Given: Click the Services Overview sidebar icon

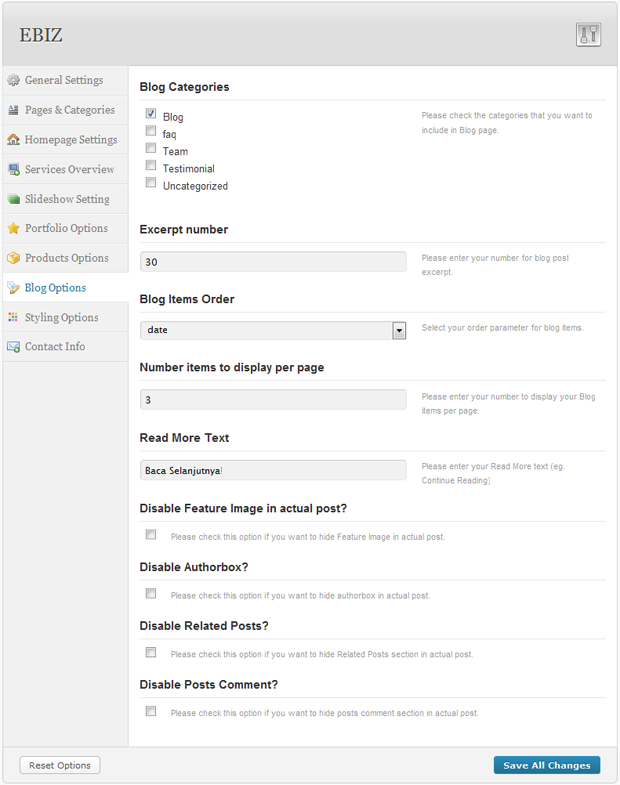Looking at the screenshot, I should pos(13,169).
